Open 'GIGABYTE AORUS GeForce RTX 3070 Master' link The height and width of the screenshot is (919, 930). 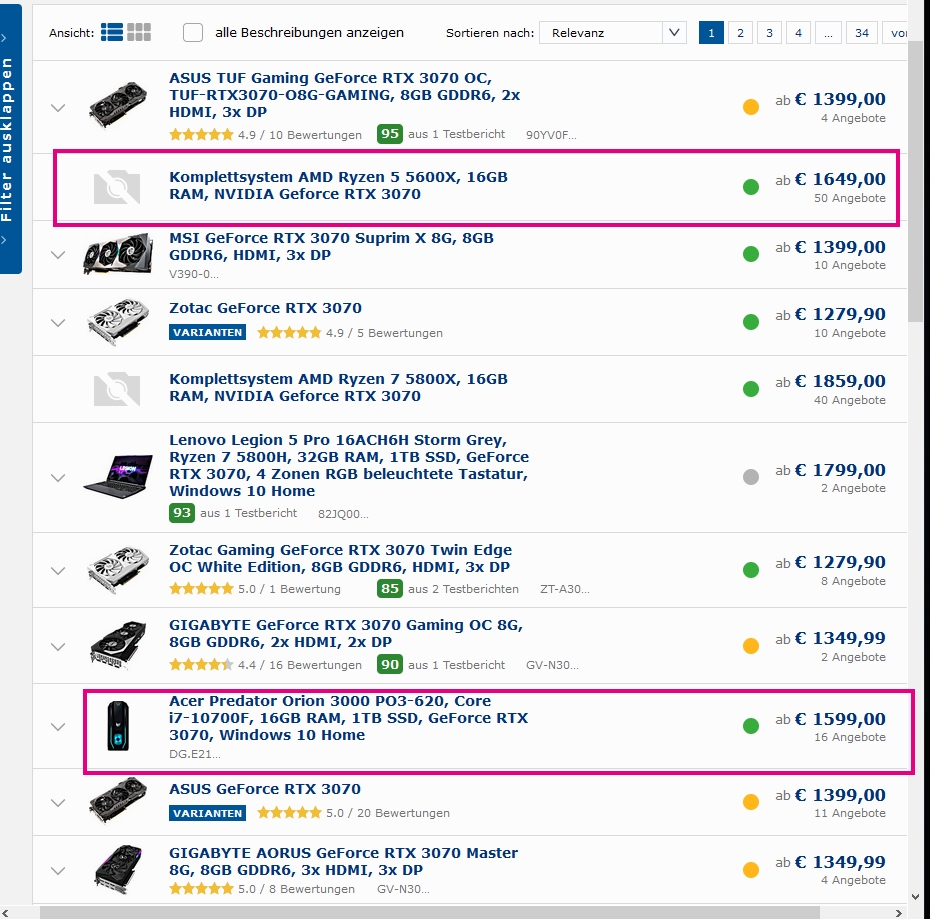[343, 861]
